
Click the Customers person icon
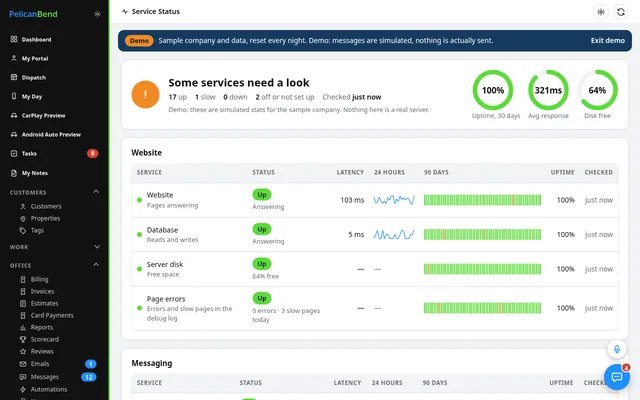coord(23,206)
